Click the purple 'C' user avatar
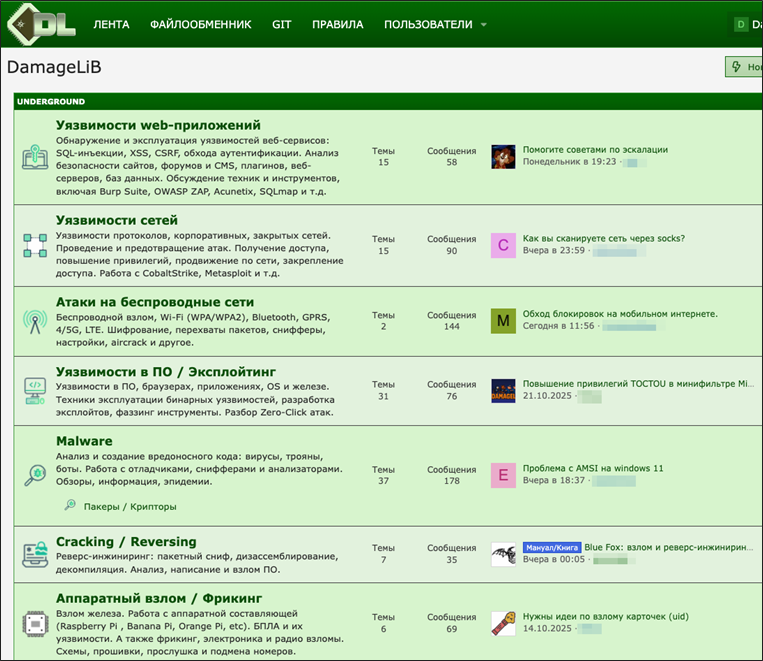763x661 pixels. click(503, 245)
